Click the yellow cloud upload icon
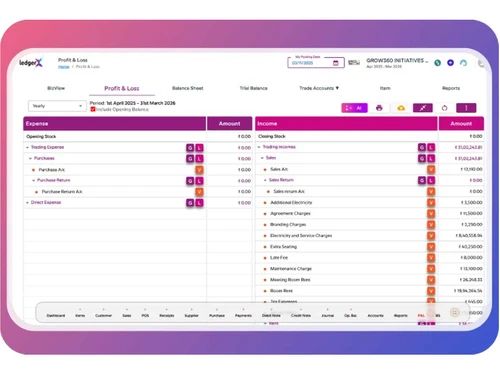This screenshot has height=375, width=500. (x=401, y=108)
